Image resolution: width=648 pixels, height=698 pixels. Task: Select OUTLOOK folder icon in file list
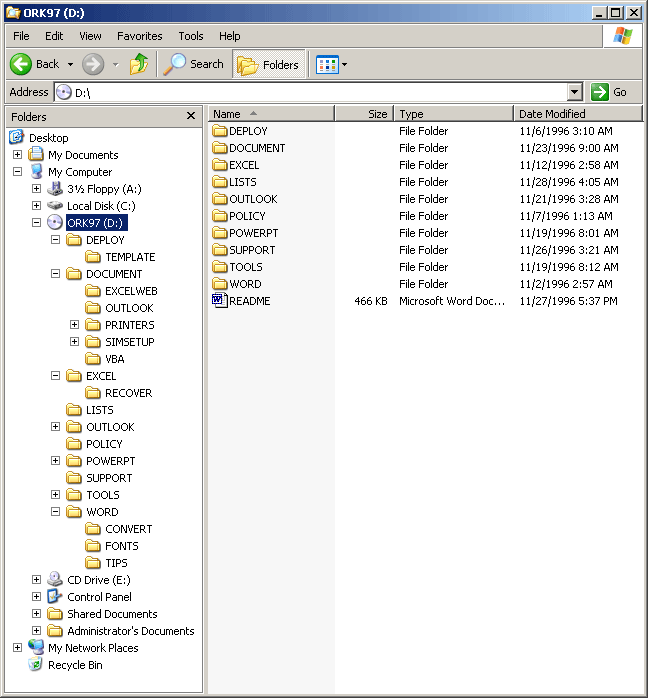[x=220, y=199]
